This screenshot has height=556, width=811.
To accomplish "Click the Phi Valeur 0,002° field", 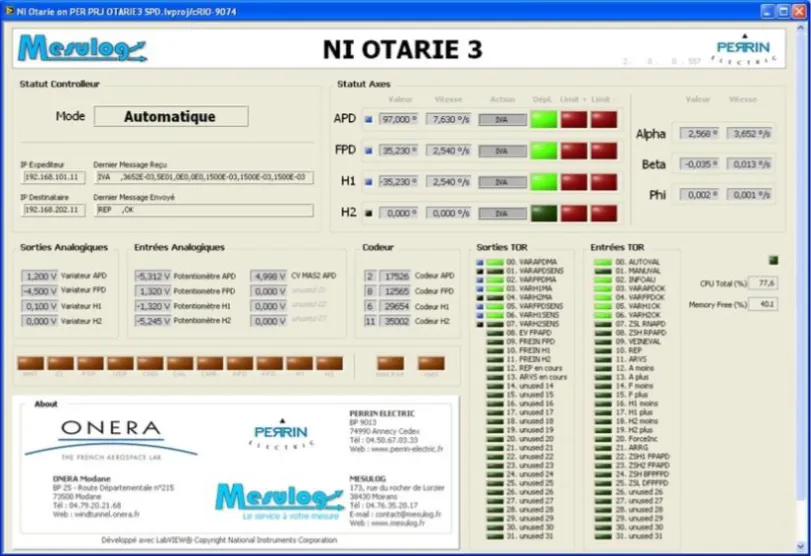I will tap(699, 194).
